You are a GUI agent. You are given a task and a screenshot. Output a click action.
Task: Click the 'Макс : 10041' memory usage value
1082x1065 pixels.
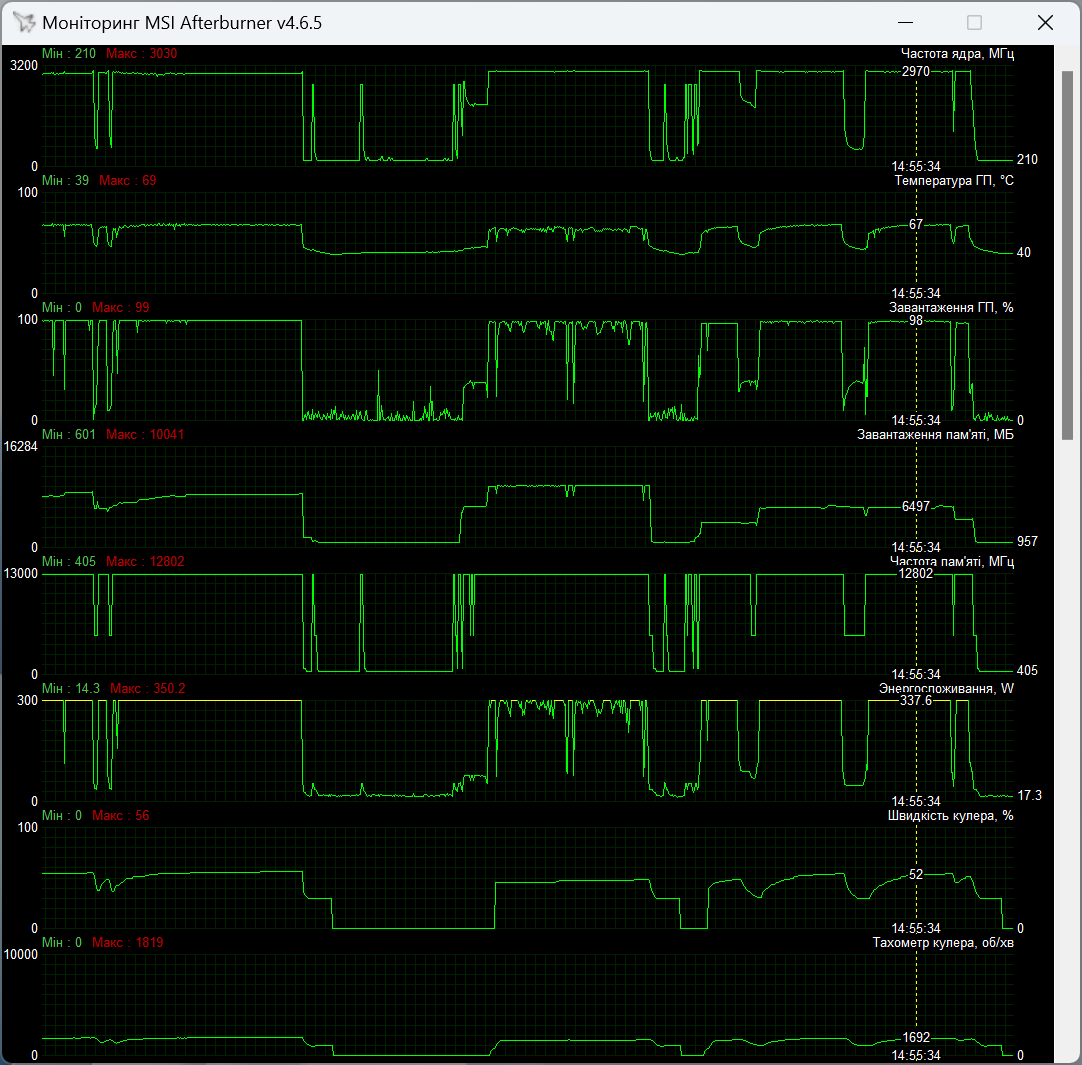(145, 435)
